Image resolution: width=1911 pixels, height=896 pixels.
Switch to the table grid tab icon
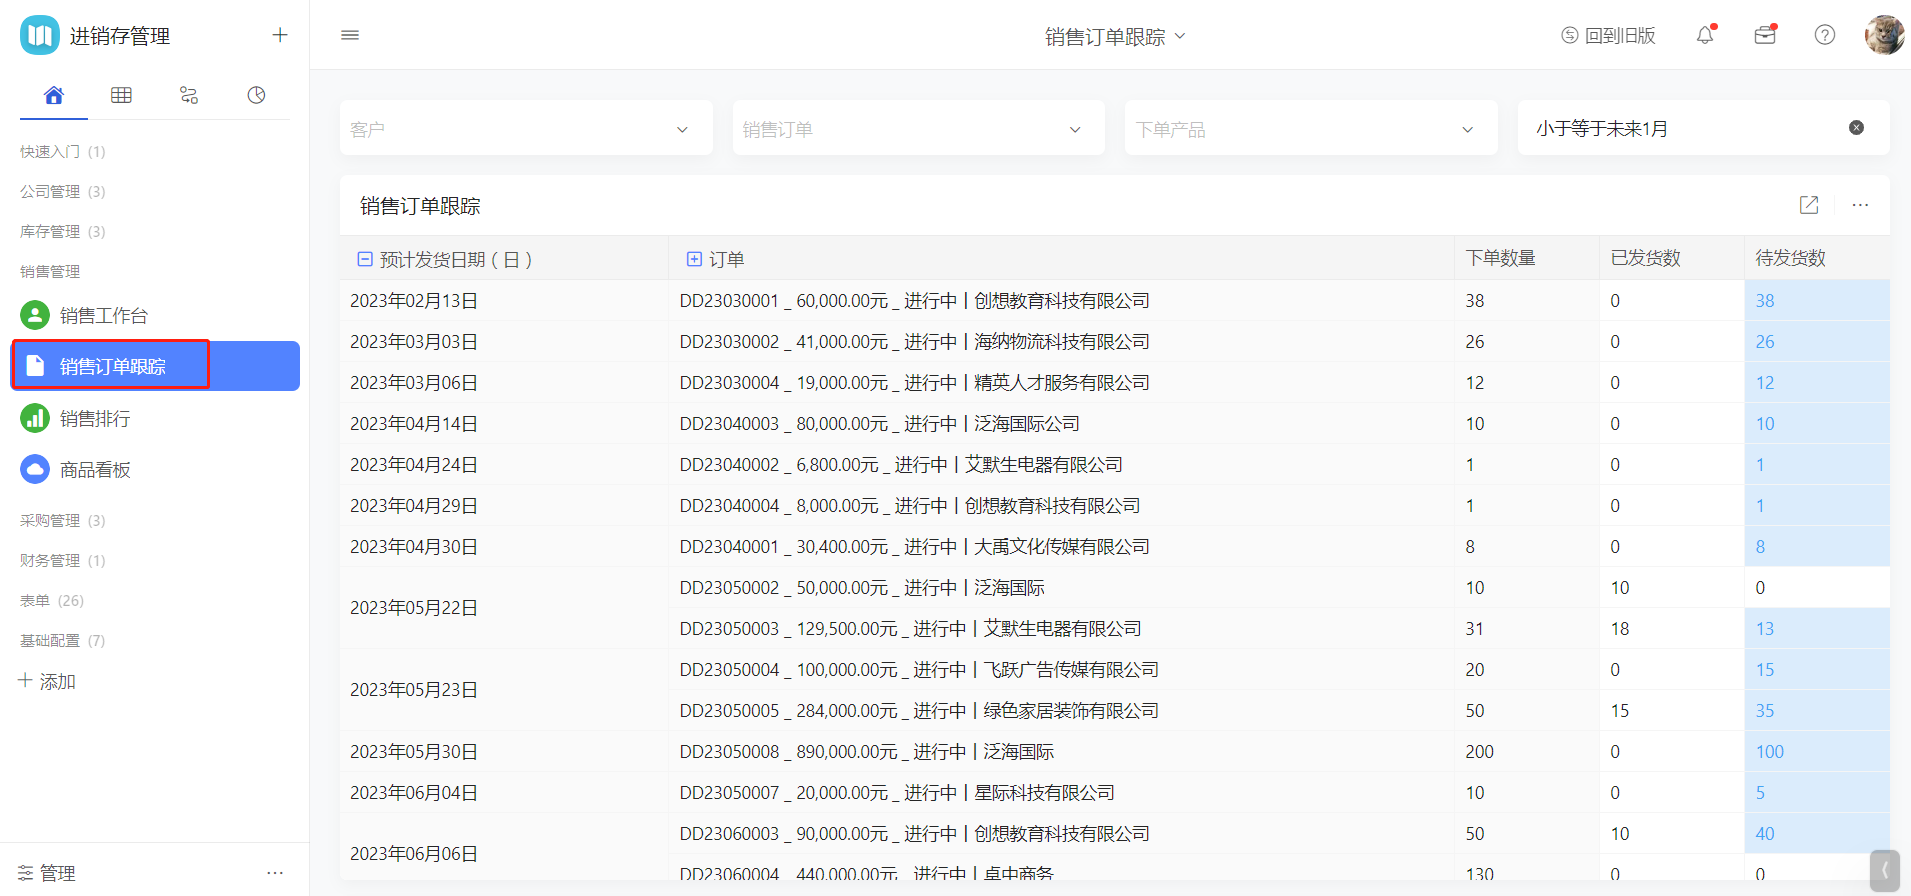121,95
